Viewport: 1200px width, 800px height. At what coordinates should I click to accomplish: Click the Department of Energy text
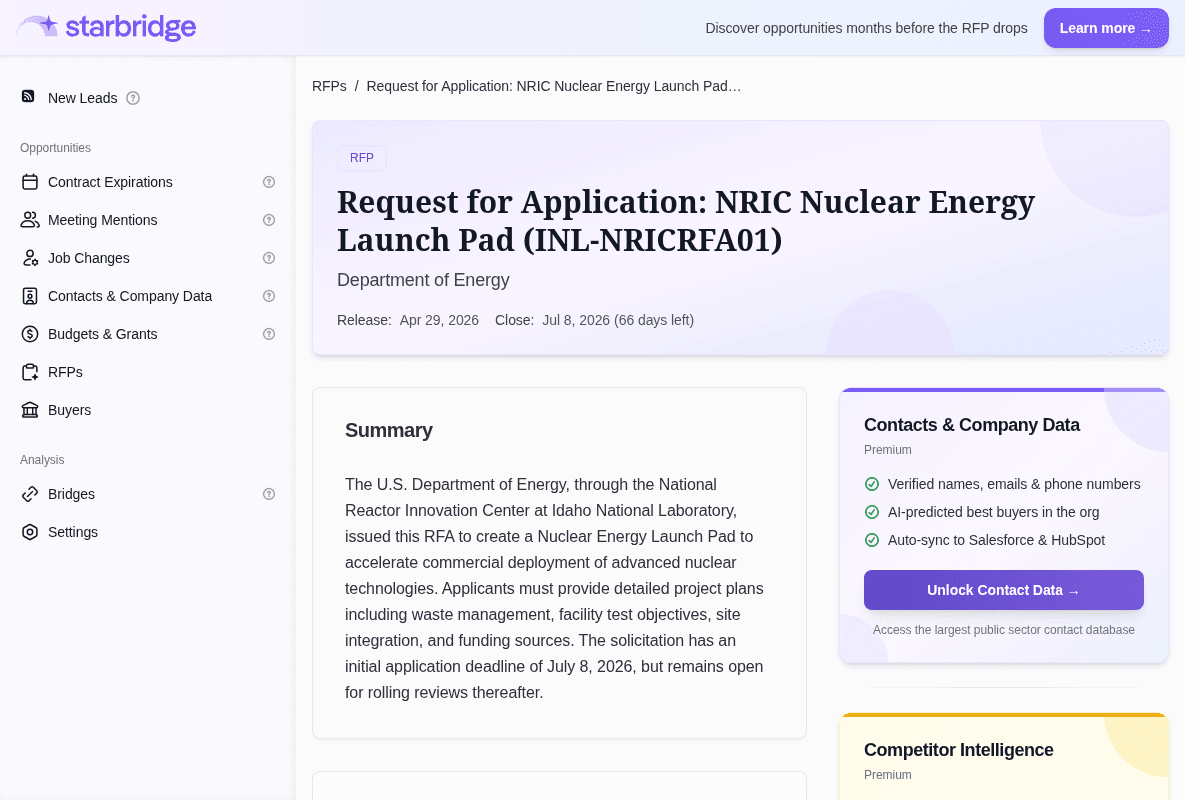[x=423, y=280]
